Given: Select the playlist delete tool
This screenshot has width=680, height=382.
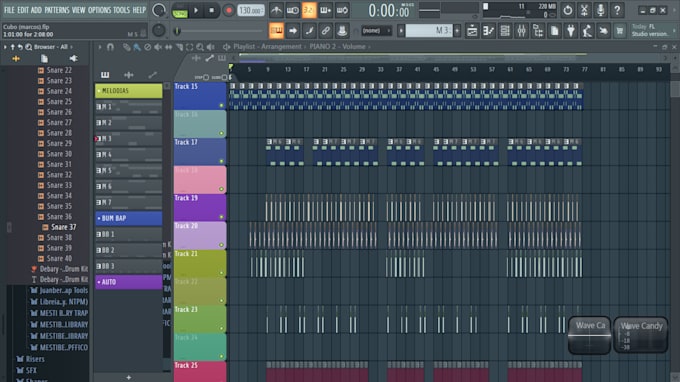Looking at the screenshot, I should 147,47.
